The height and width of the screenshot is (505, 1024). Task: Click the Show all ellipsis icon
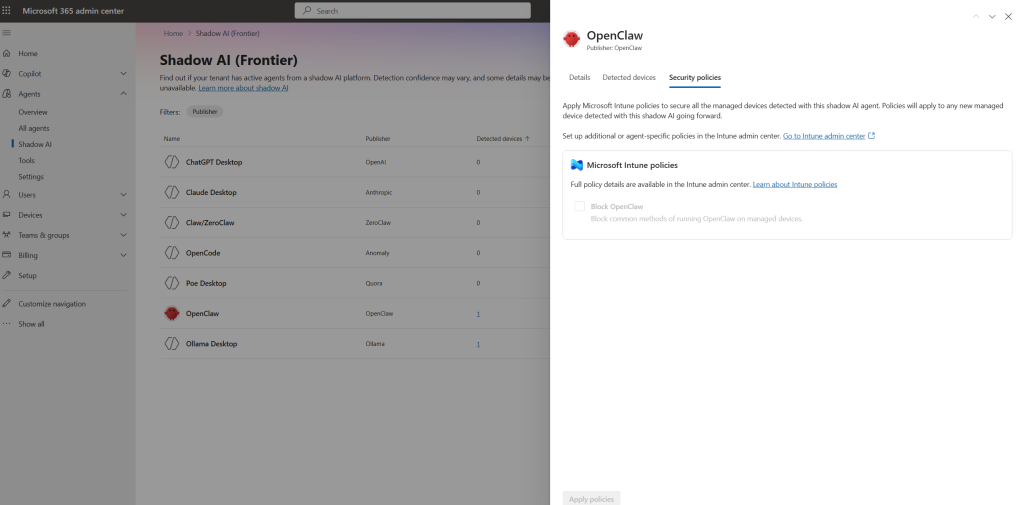click(x=7, y=324)
